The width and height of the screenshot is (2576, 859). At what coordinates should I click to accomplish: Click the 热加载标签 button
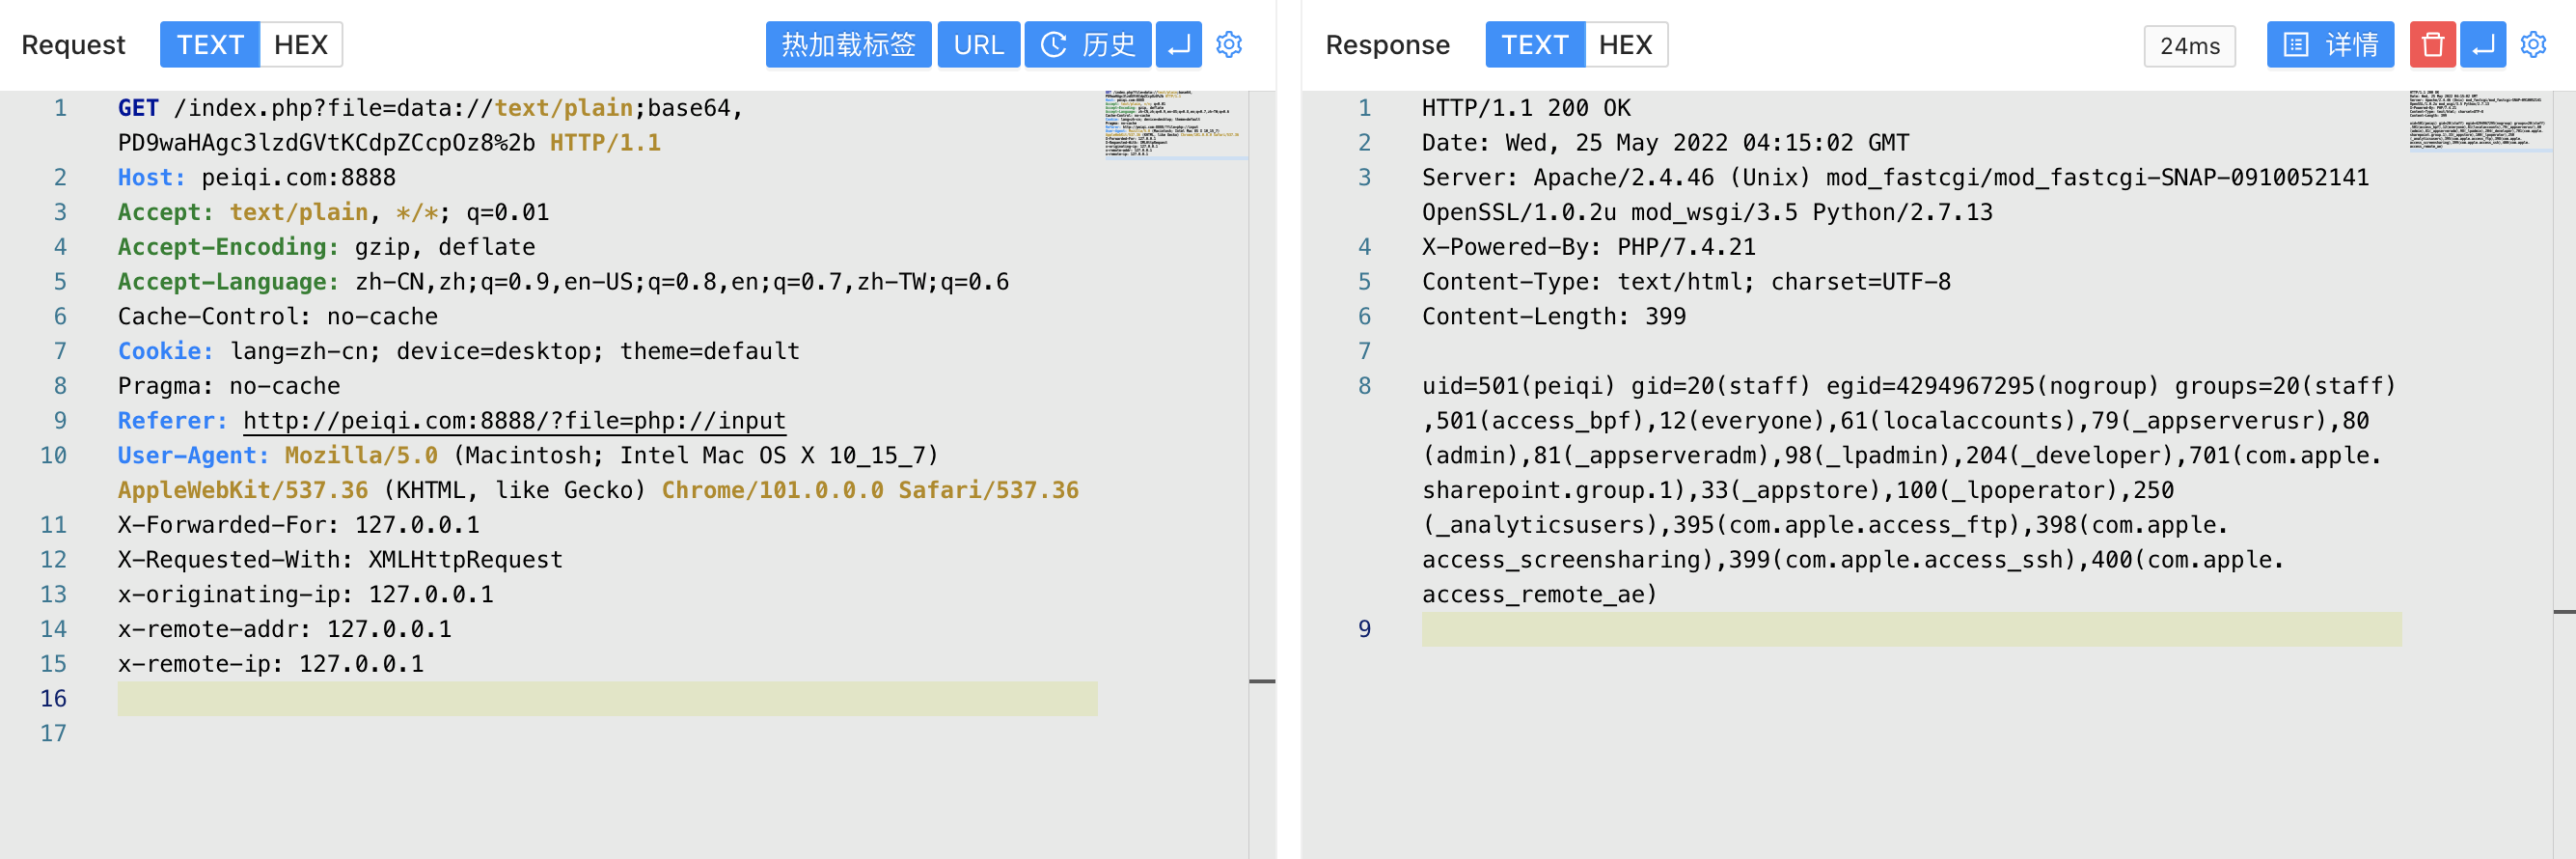[x=848, y=45]
